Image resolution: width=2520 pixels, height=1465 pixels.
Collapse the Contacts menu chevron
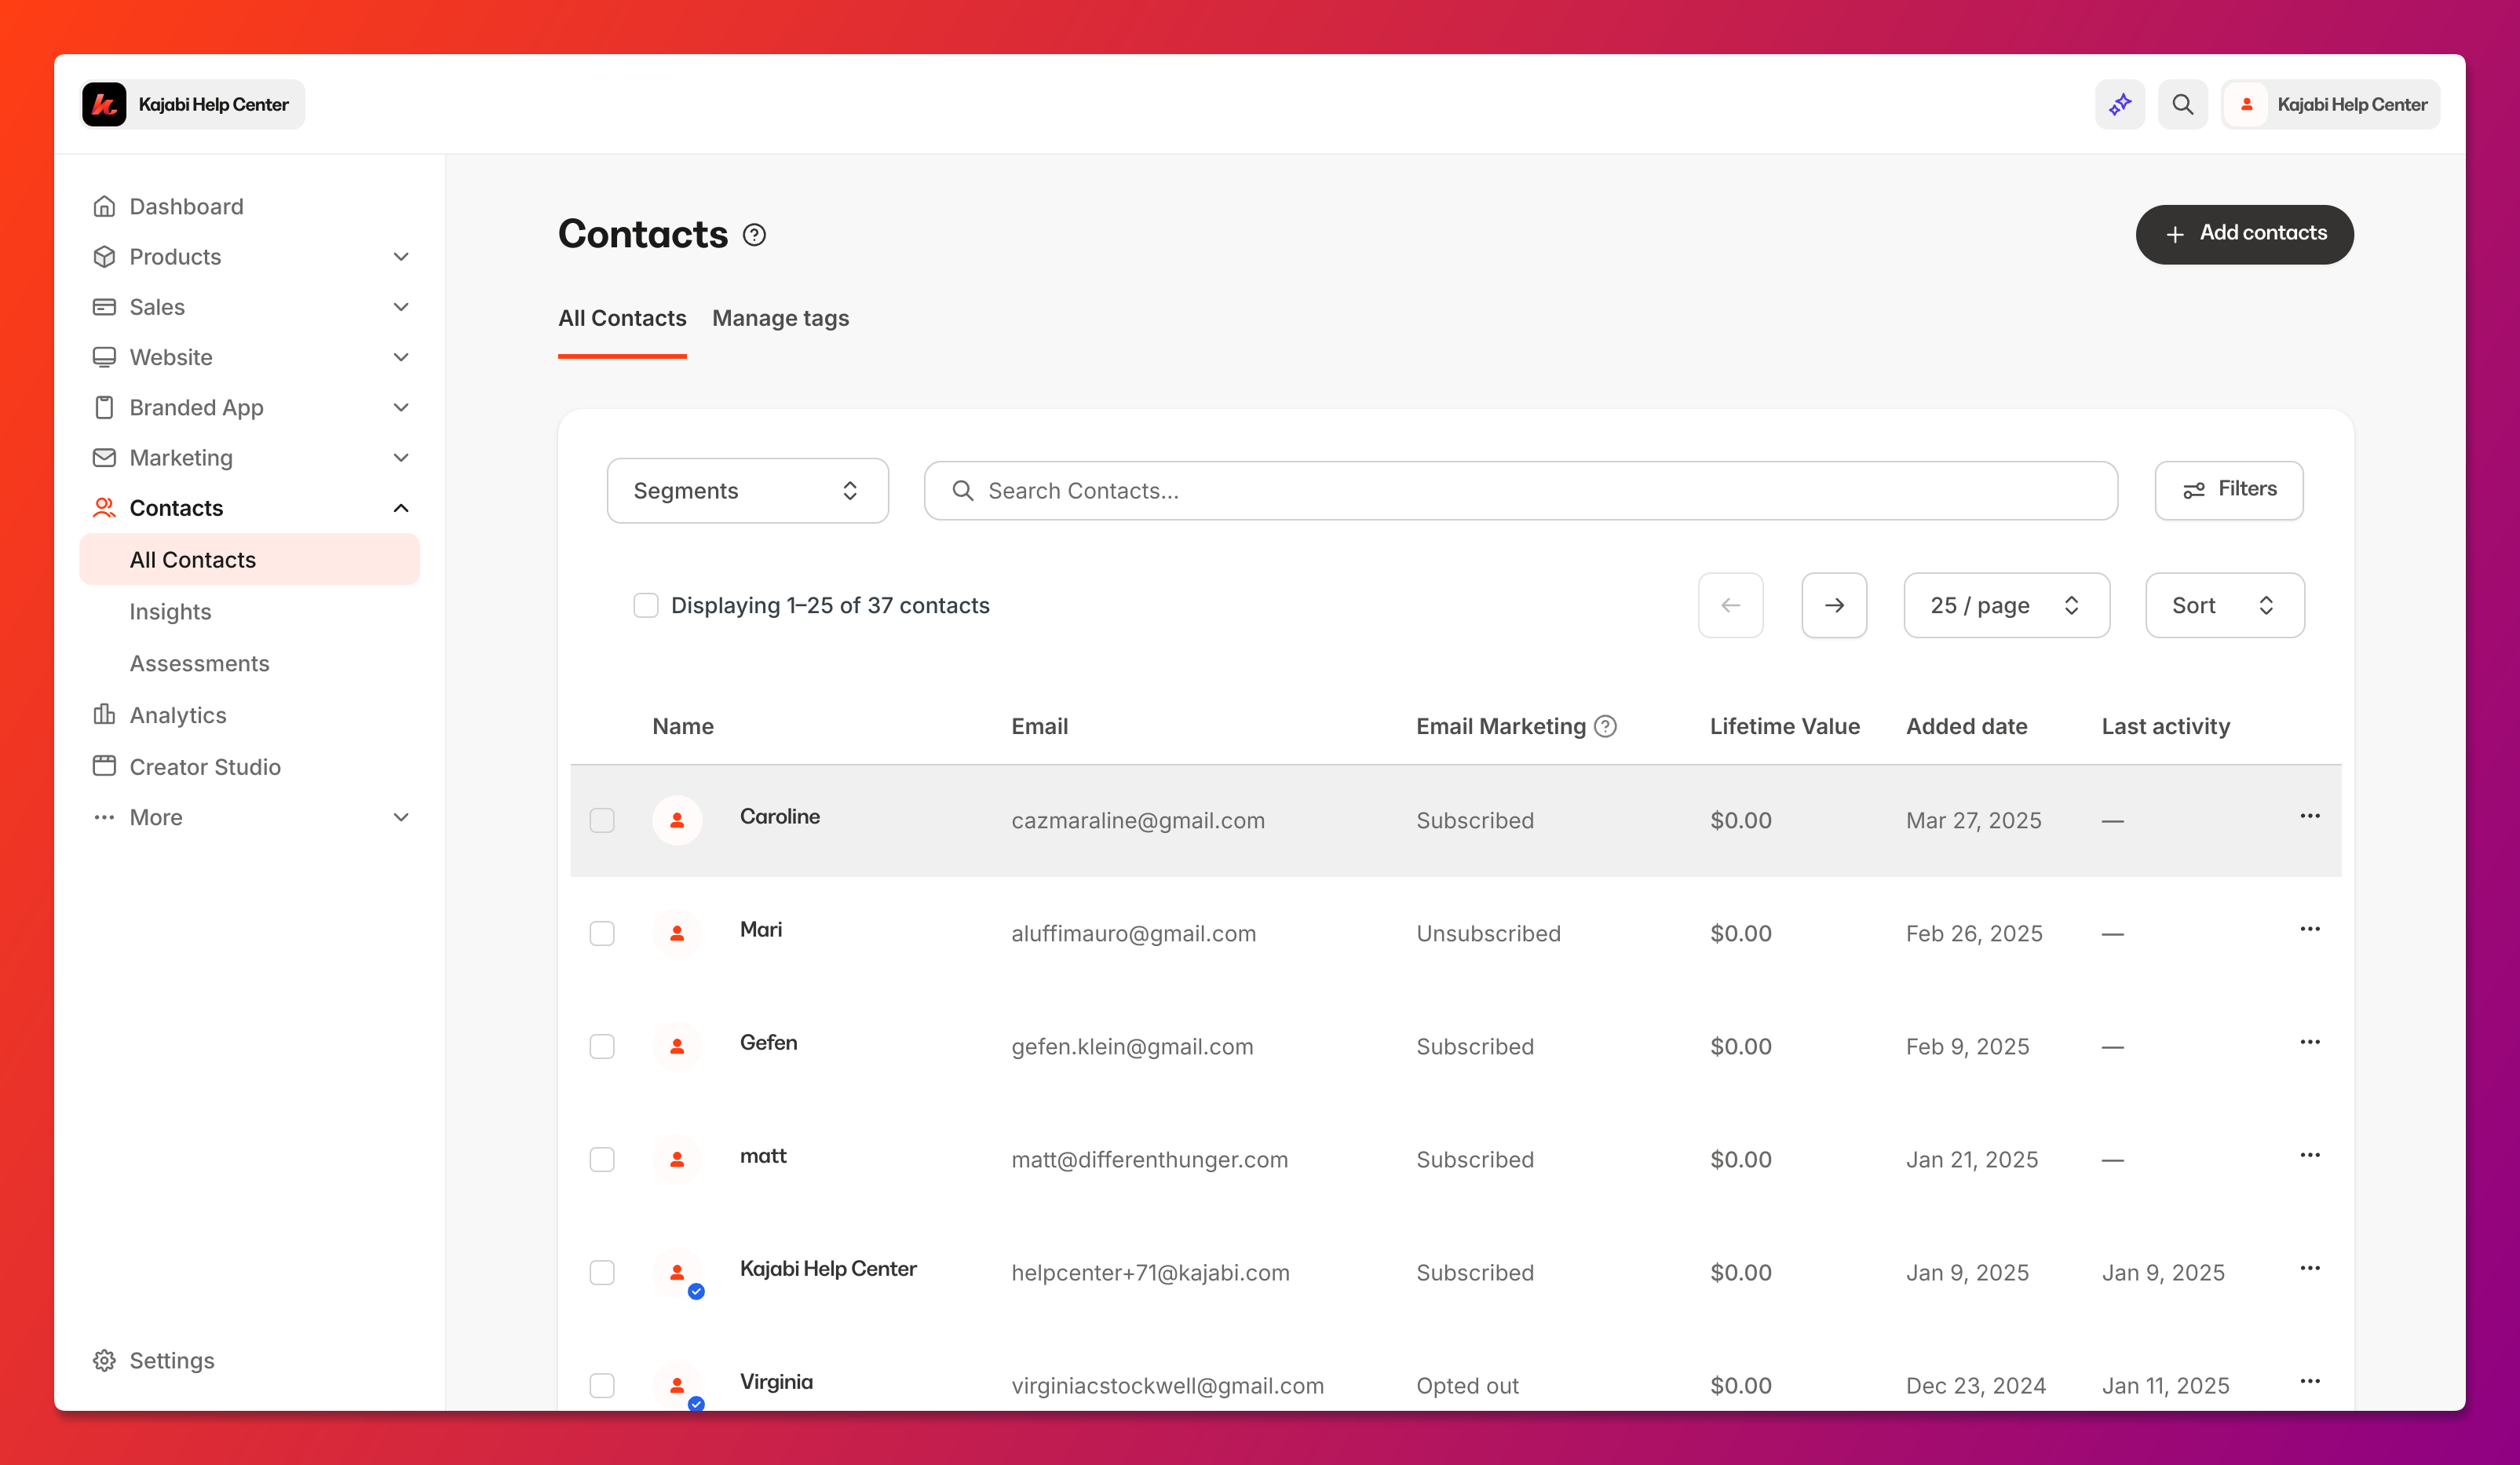pos(401,507)
